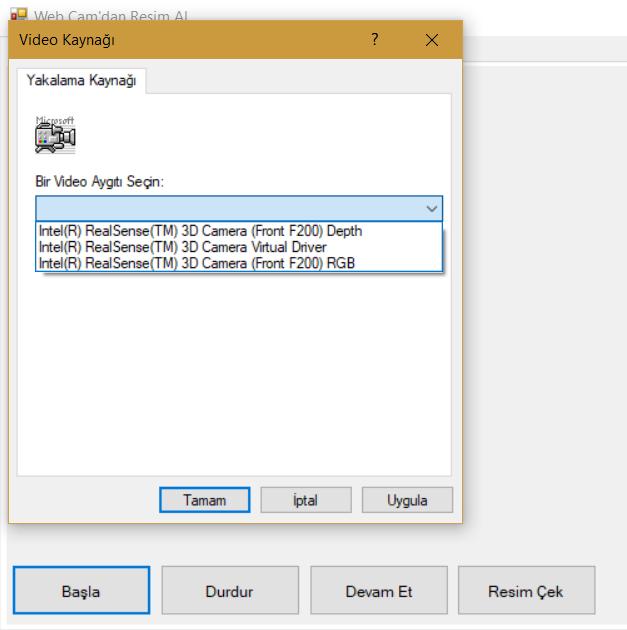627x630 pixels.
Task: Click the Uygula button
Action: pyautogui.click(x=407, y=500)
